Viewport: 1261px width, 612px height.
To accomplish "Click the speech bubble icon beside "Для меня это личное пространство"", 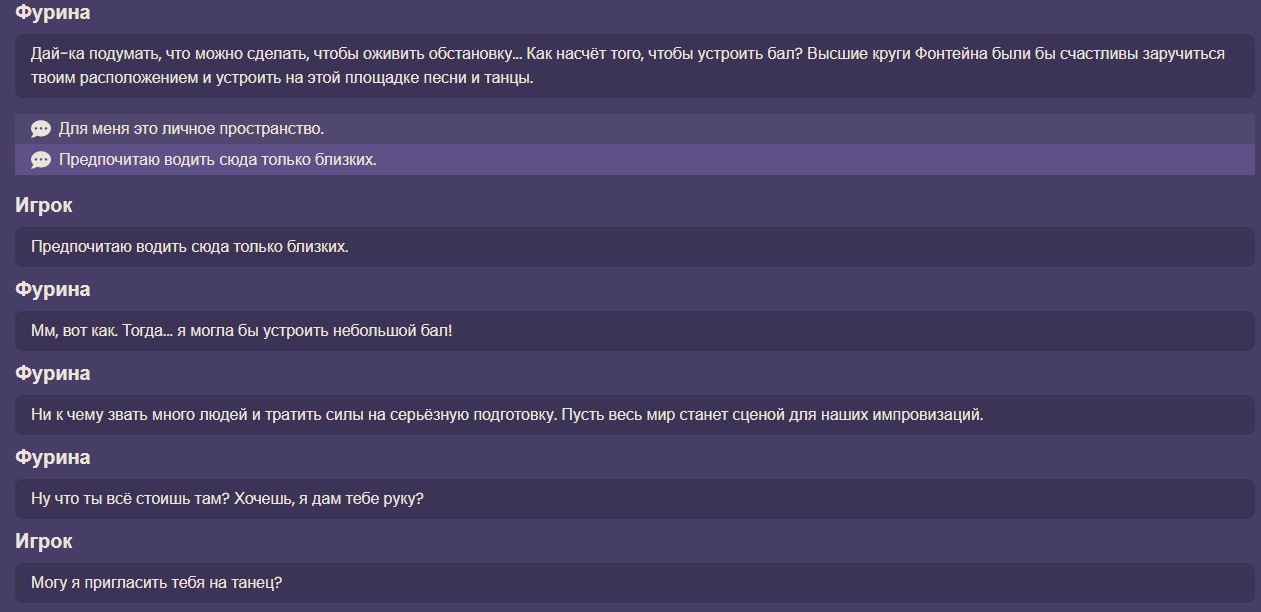I will click(41, 129).
